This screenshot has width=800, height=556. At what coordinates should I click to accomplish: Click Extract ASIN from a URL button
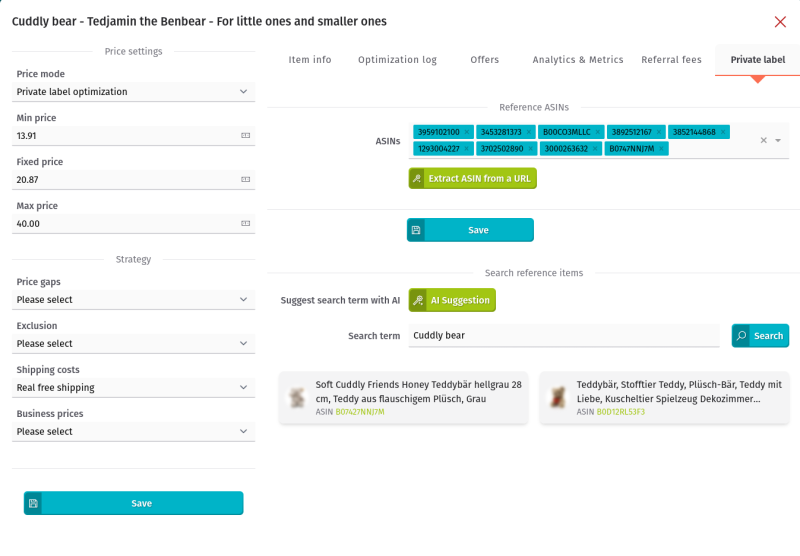(x=472, y=179)
